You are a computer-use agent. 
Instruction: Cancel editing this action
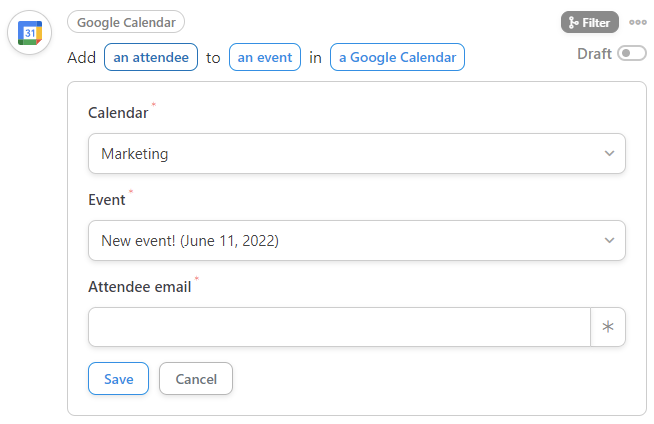(196, 379)
